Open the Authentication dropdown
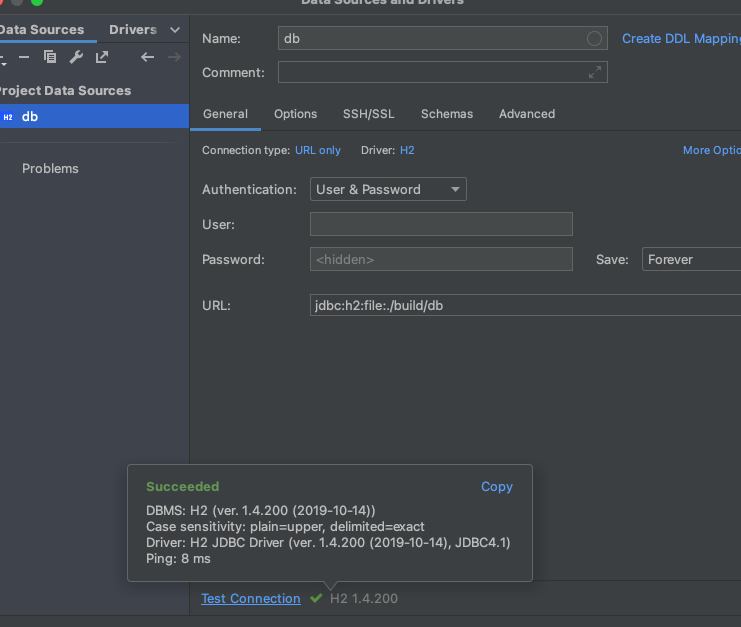Screen dimensions: 741x627 (388, 189)
